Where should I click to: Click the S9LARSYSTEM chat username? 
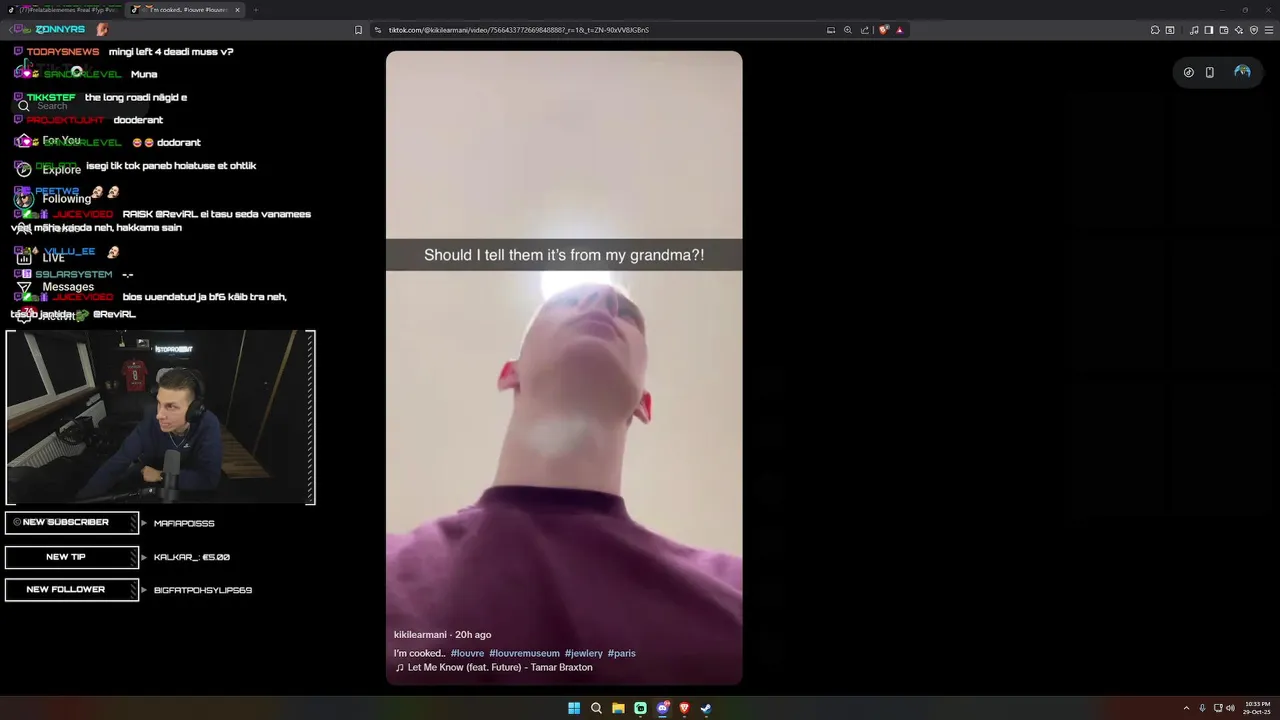[74, 274]
